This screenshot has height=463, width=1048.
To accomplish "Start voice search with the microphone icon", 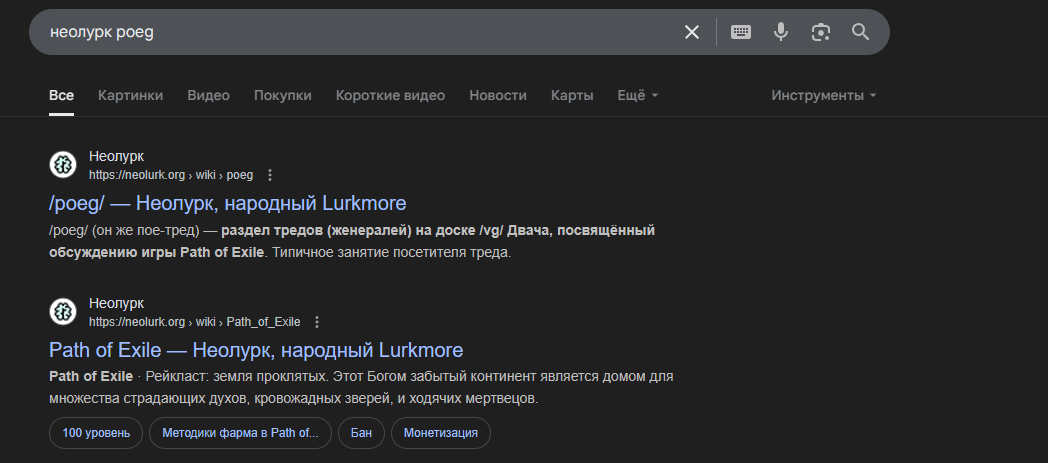I will pyautogui.click(x=781, y=32).
